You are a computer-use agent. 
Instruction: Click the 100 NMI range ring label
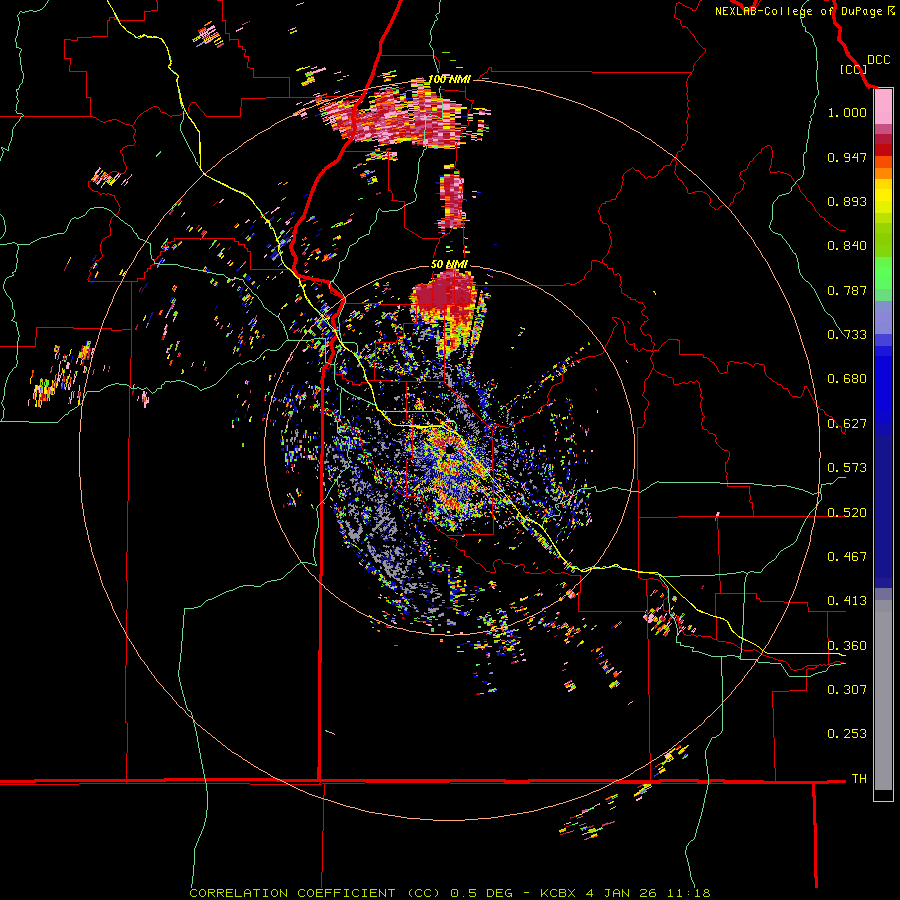pos(449,79)
